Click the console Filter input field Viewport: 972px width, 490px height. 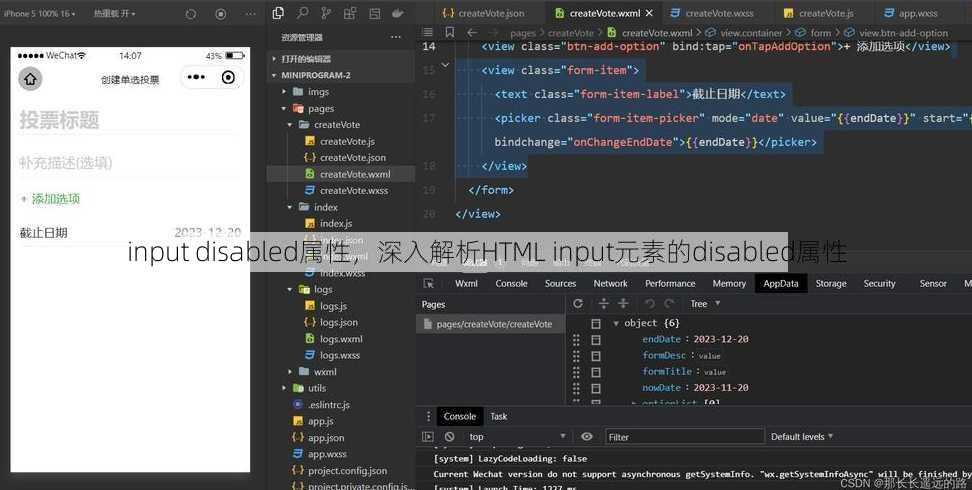[x=684, y=437]
